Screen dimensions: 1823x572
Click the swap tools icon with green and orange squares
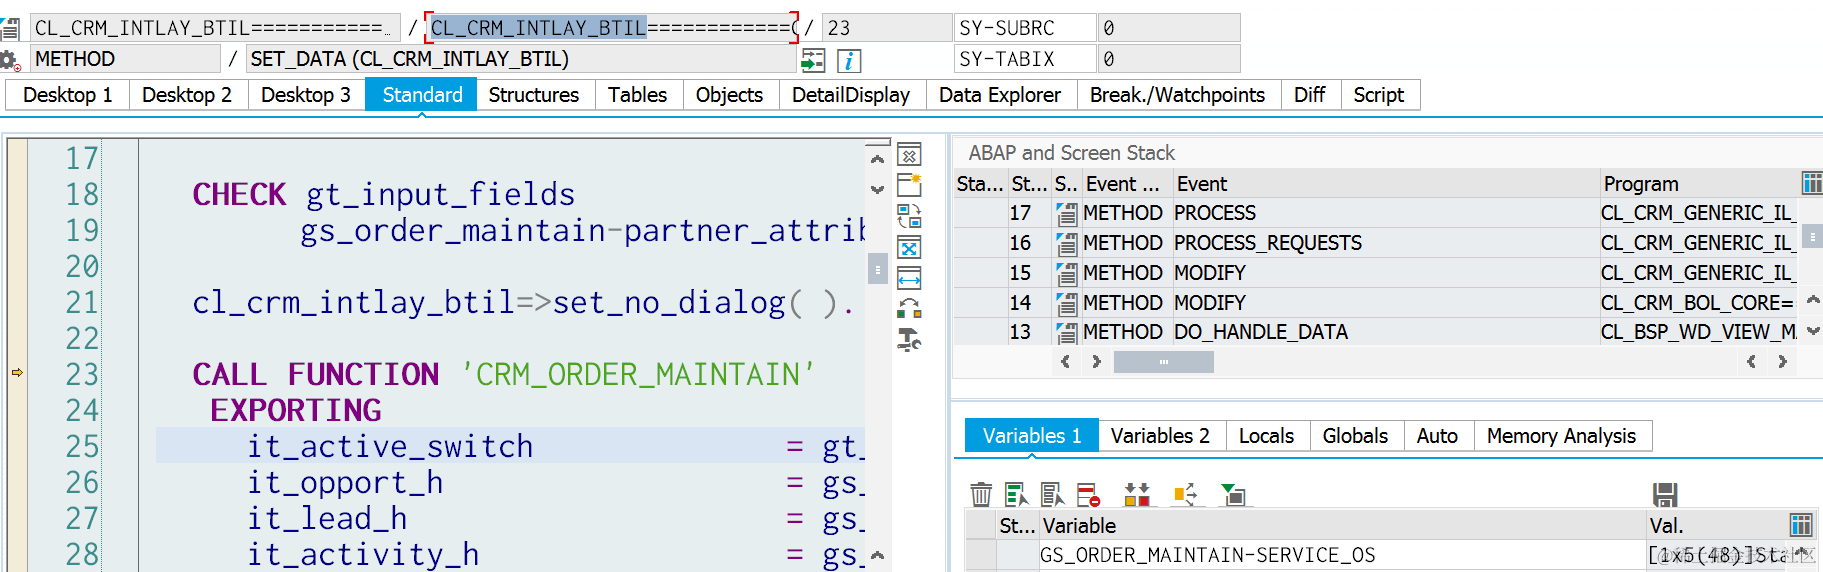pyautogui.click(x=909, y=309)
